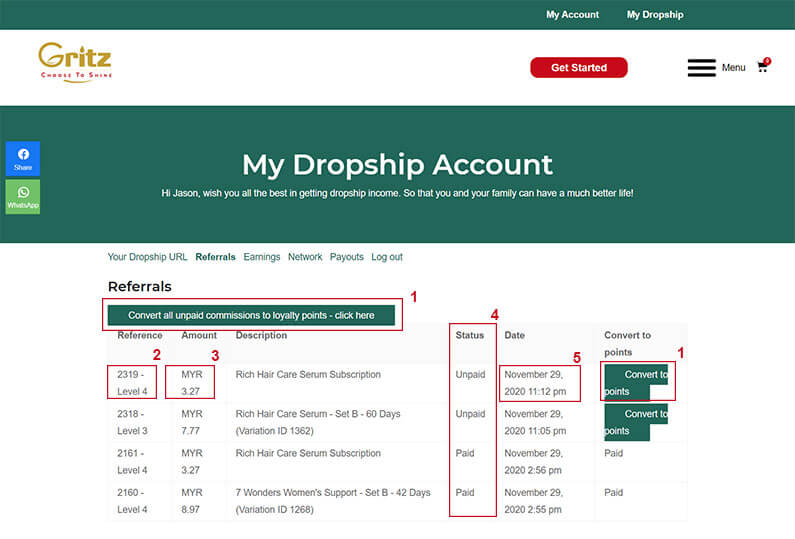
Task: Click date November 29, 2020 11:05 pm
Action: [x=535, y=422]
